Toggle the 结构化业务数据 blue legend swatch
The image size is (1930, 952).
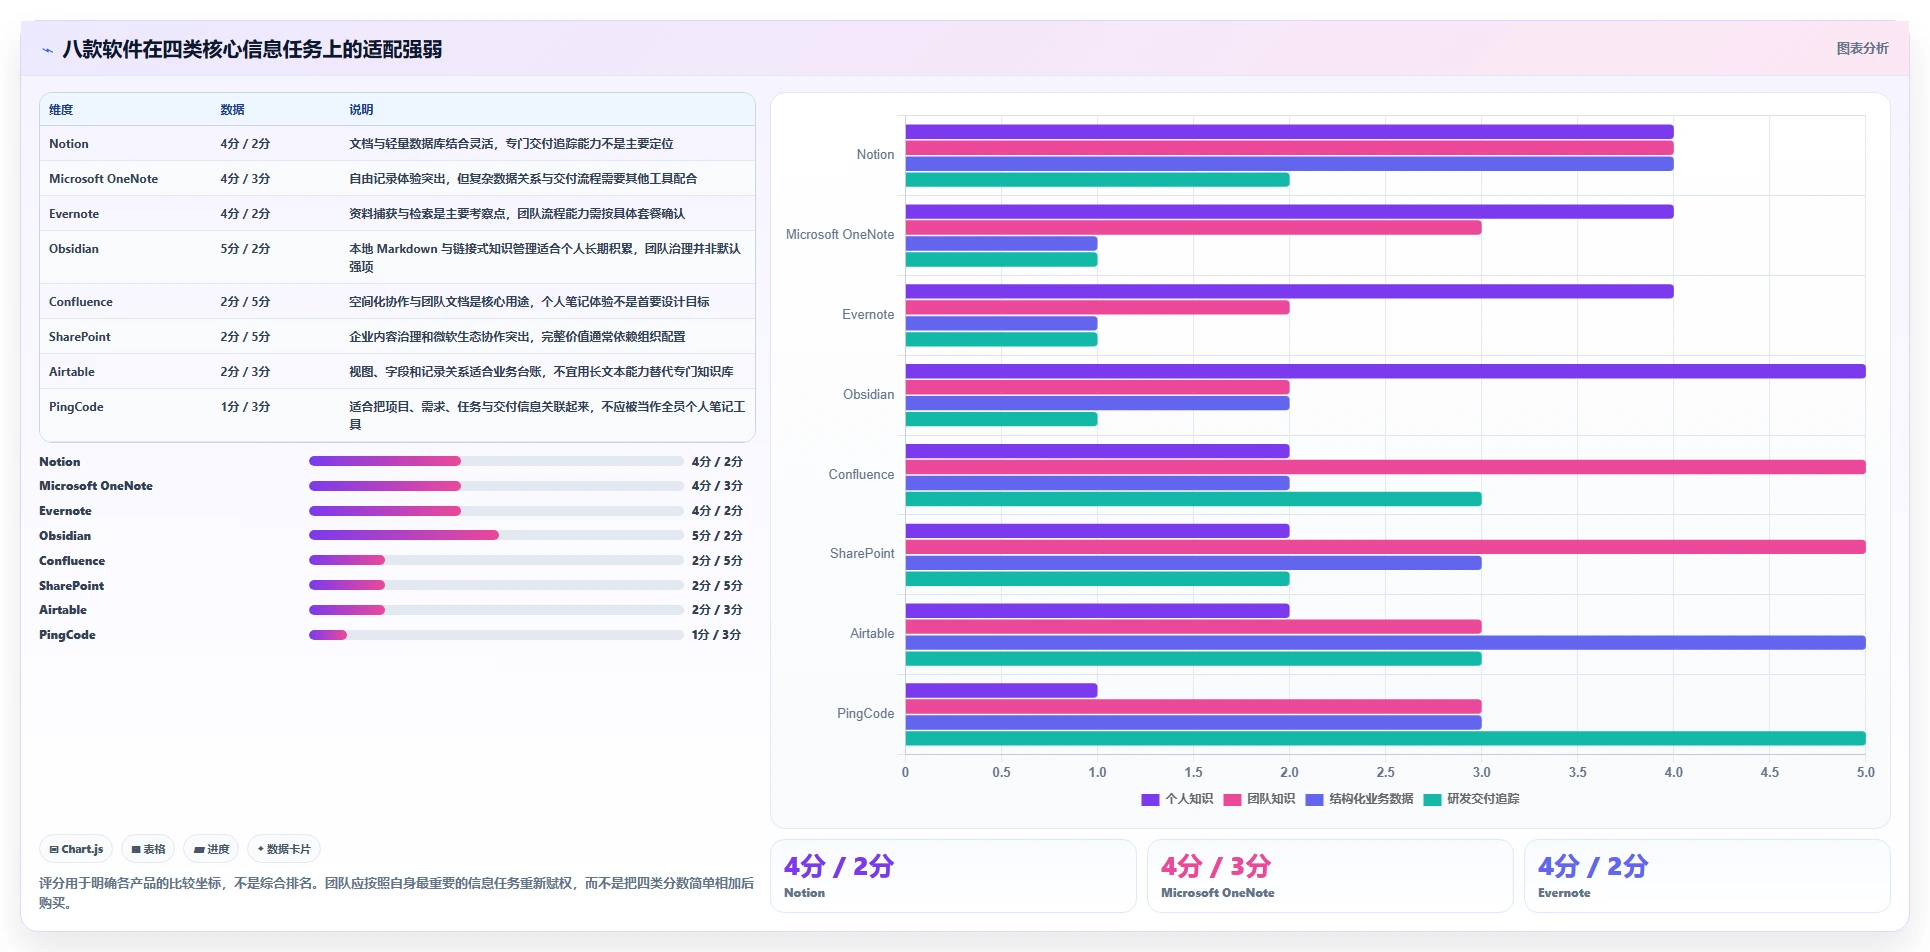(1314, 799)
